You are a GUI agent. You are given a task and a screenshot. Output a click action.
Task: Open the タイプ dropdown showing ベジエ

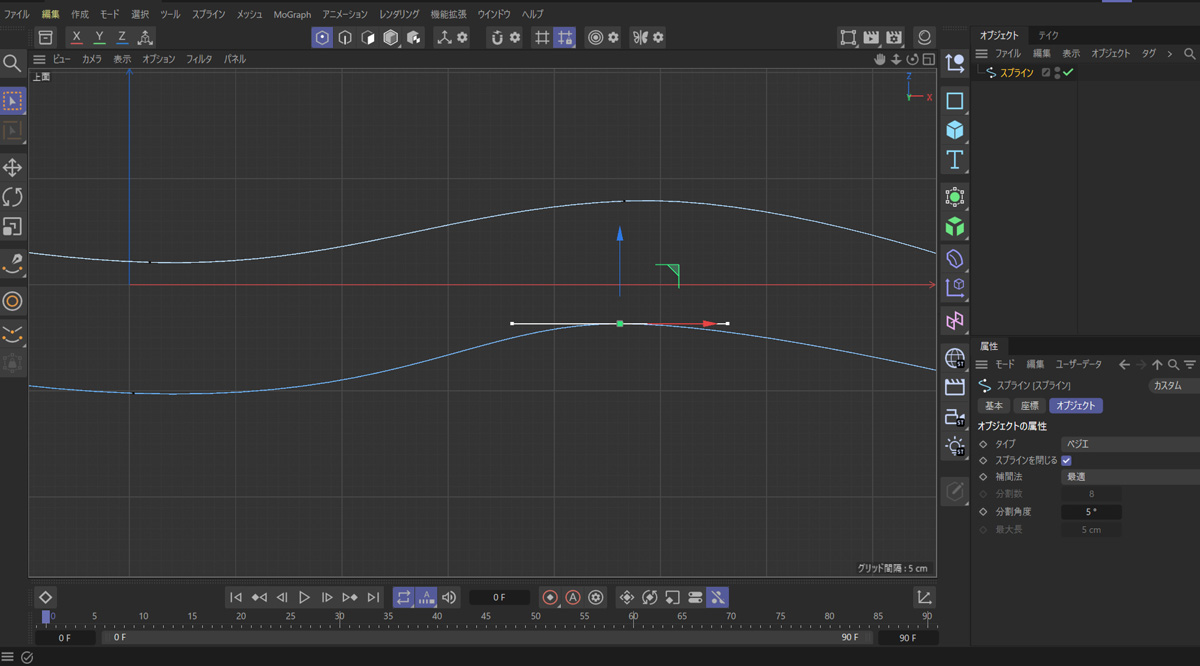tap(1130, 443)
